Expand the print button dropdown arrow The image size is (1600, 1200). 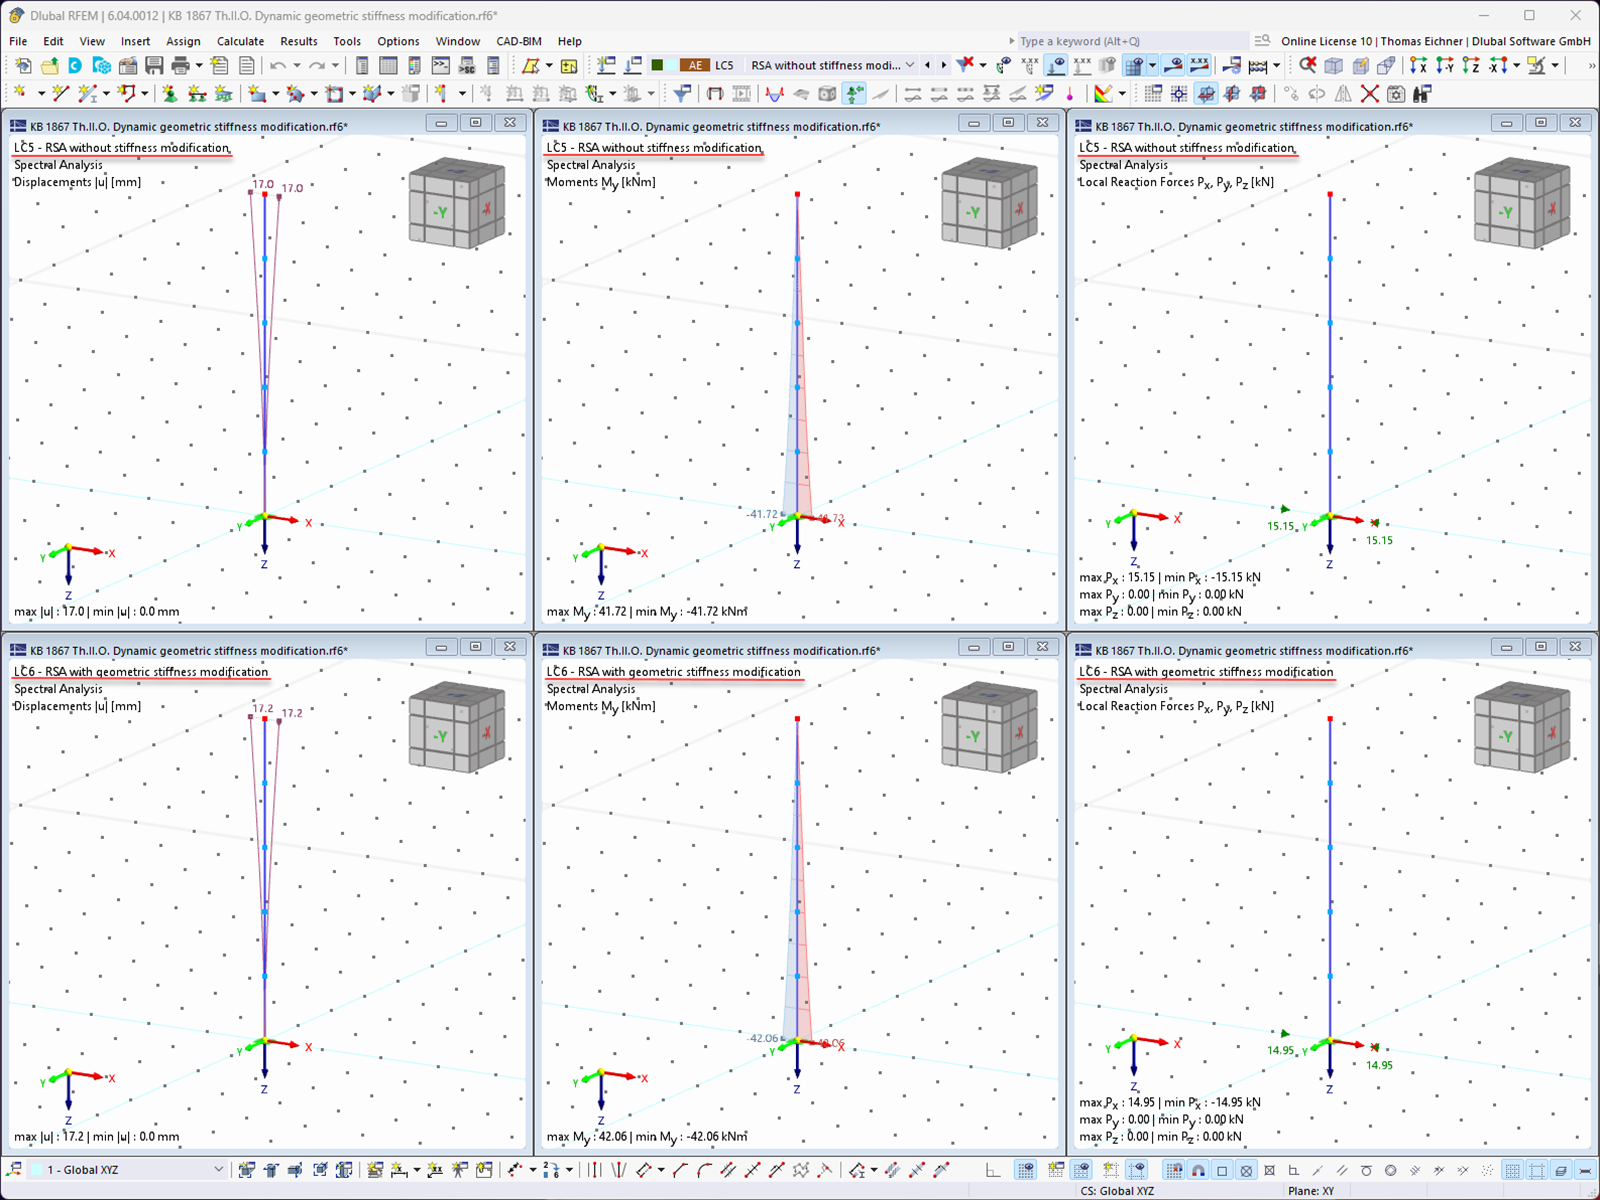[x=199, y=66]
